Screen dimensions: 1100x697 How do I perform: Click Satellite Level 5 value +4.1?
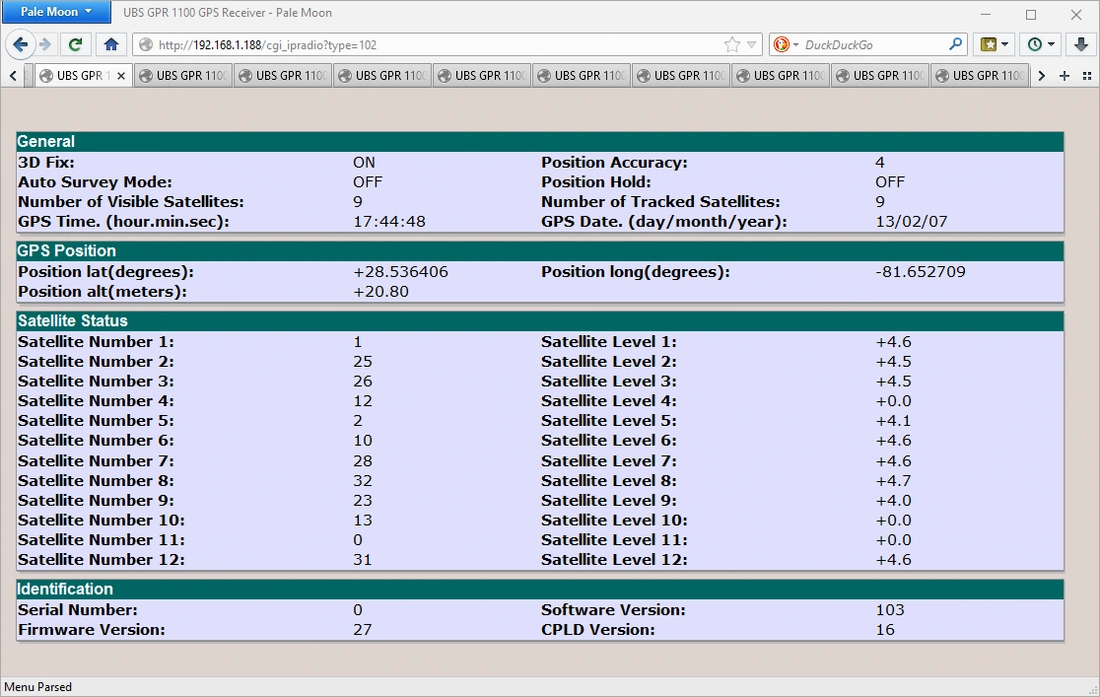click(x=894, y=421)
